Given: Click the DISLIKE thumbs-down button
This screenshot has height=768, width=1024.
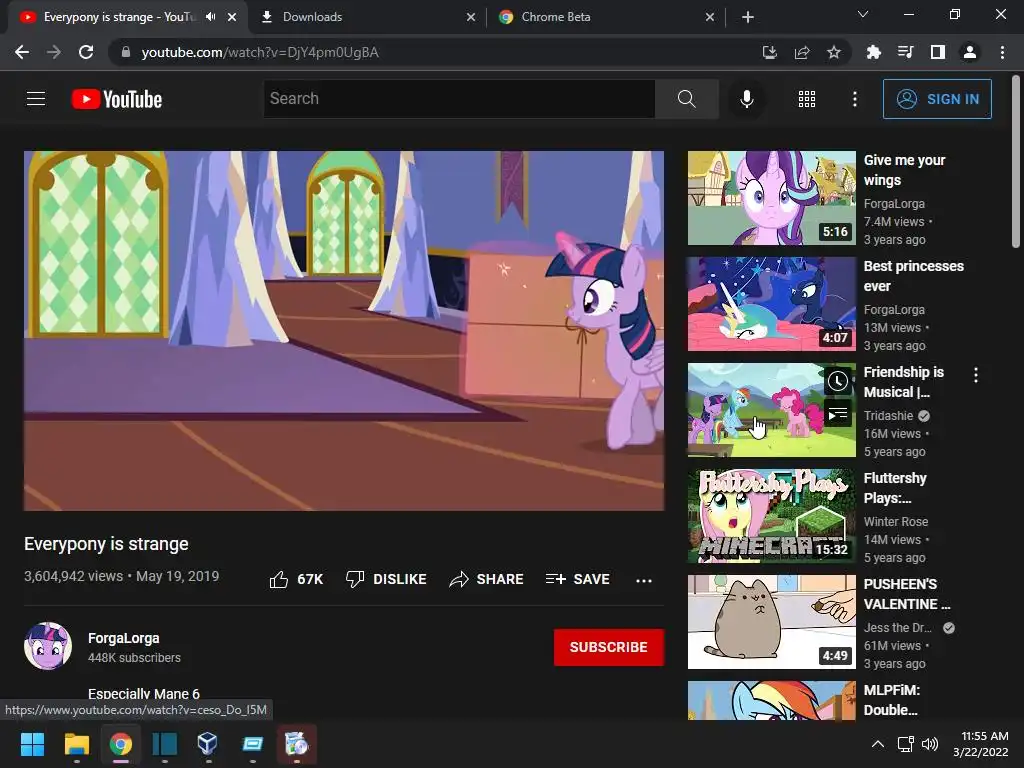Looking at the screenshot, I should pyautogui.click(x=386, y=579).
